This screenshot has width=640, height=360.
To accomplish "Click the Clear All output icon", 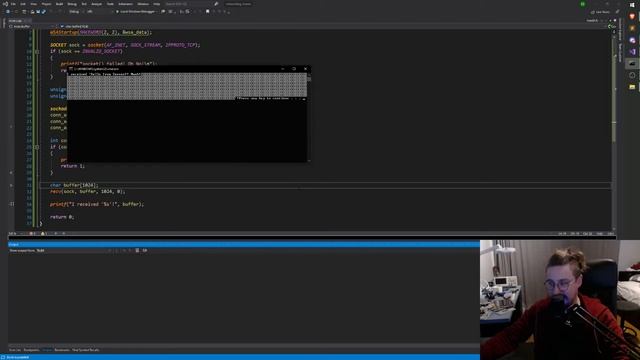I will click(137, 251).
